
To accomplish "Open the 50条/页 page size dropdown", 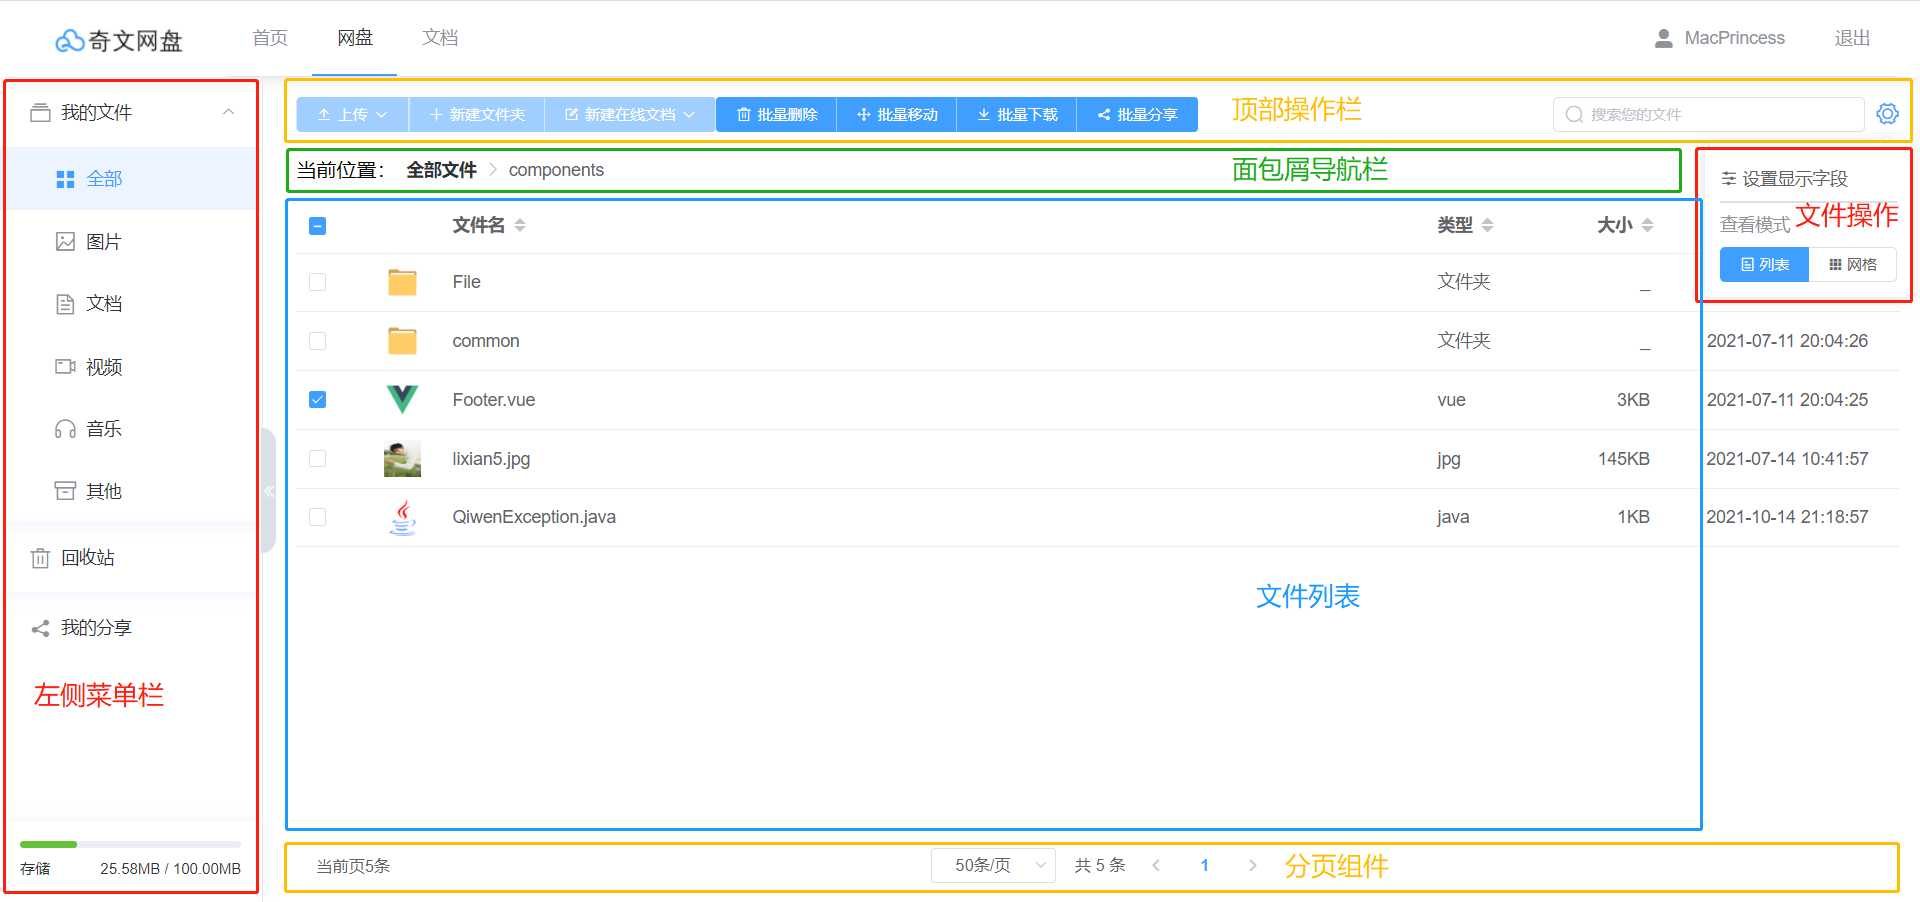I will click(993, 865).
